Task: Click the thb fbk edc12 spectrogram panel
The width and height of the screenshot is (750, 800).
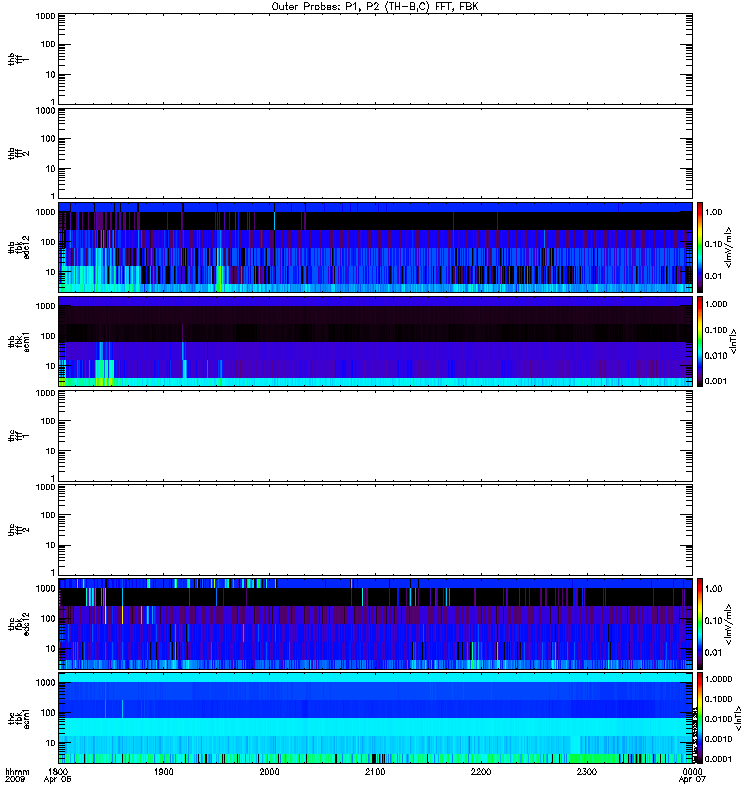Action: pos(375,247)
